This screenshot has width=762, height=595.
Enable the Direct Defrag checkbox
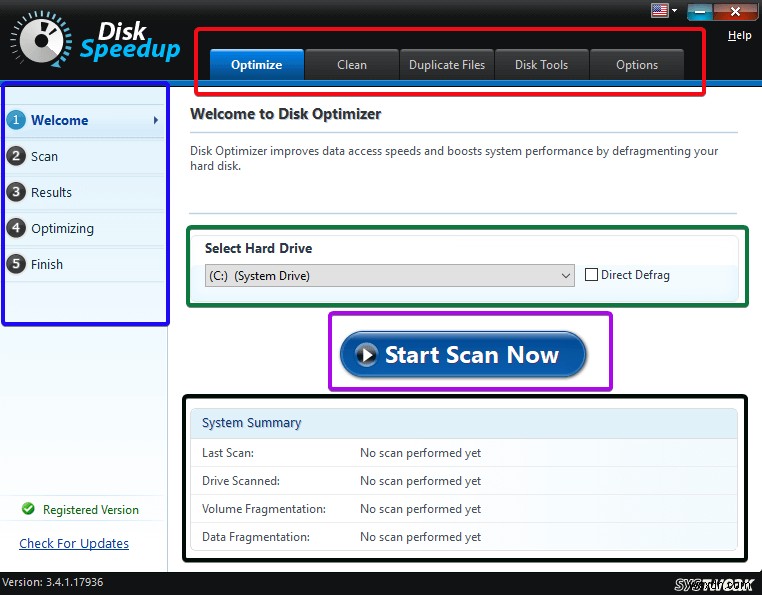click(591, 275)
